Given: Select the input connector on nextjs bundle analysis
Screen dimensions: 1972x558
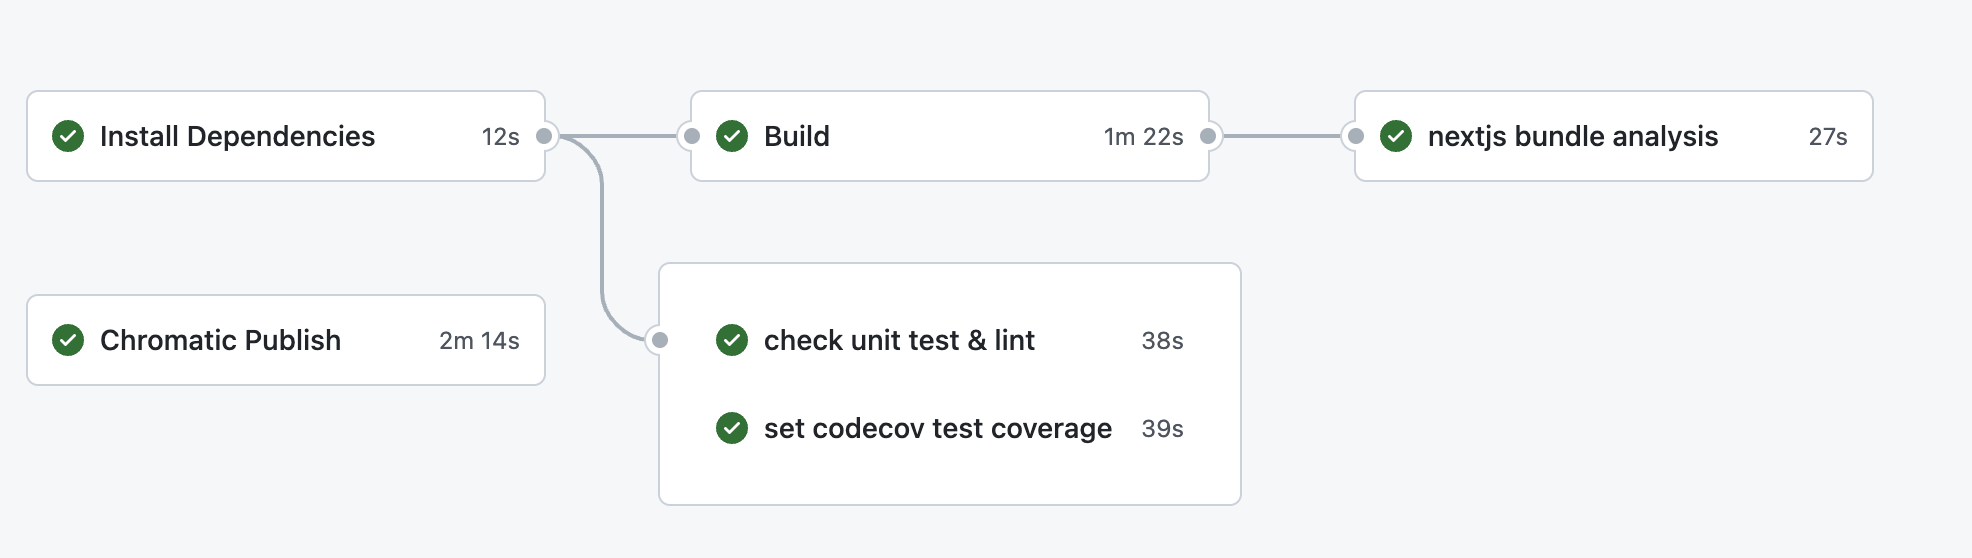Looking at the screenshot, I should [x=1355, y=136].
